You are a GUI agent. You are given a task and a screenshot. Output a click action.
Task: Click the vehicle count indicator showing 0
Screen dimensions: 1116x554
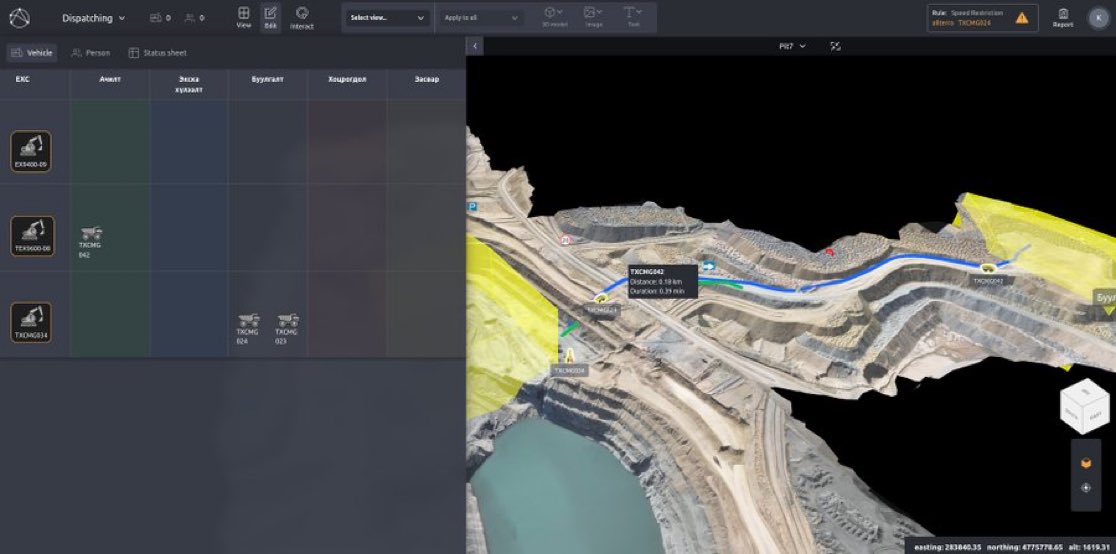coord(160,19)
